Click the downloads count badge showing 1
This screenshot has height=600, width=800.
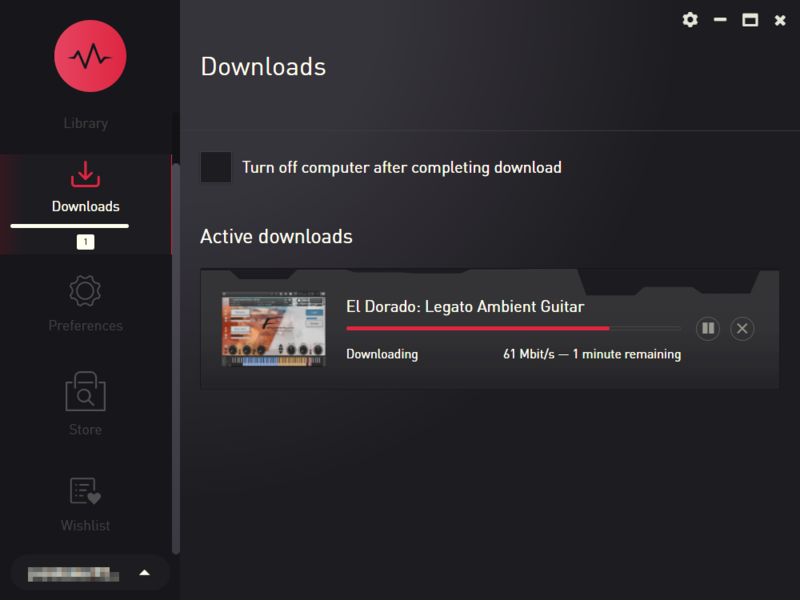click(85, 242)
